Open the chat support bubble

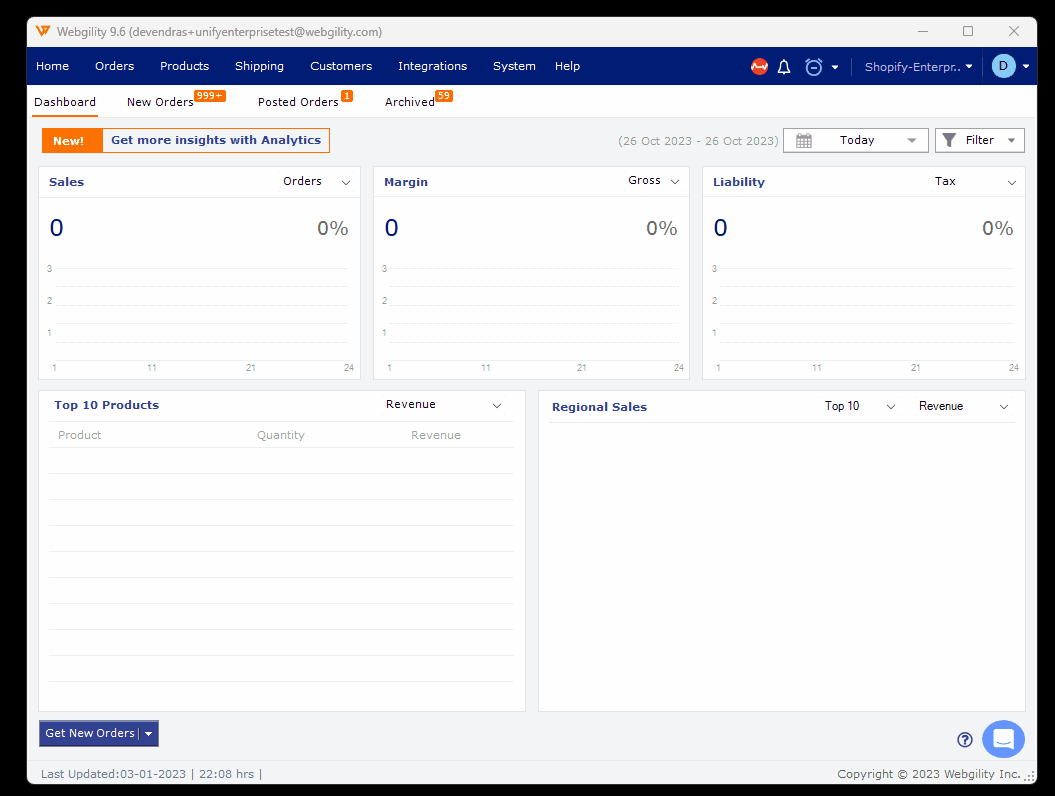[x=1003, y=739]
